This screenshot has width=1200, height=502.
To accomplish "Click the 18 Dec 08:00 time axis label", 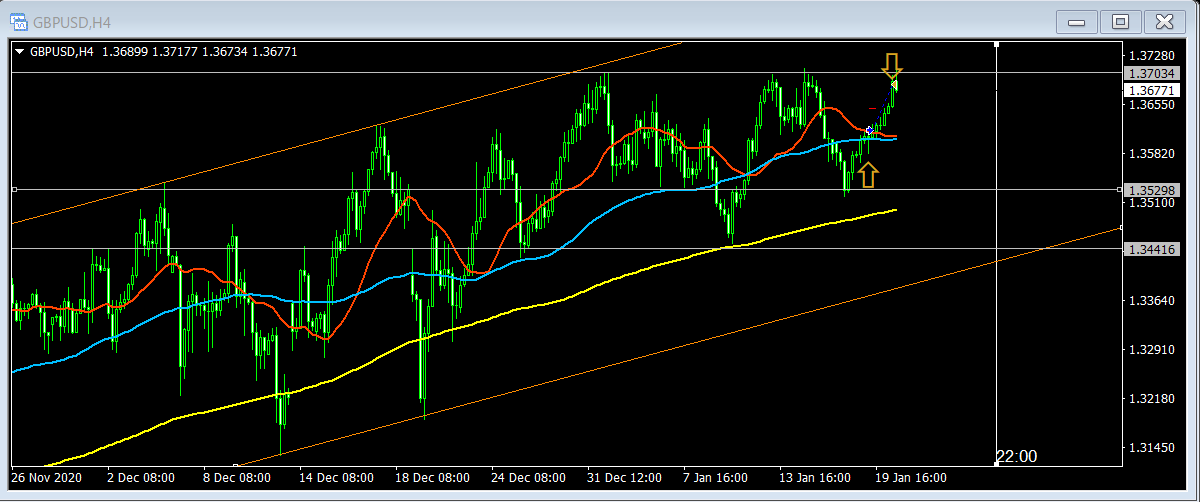I will tap(432, 477).
